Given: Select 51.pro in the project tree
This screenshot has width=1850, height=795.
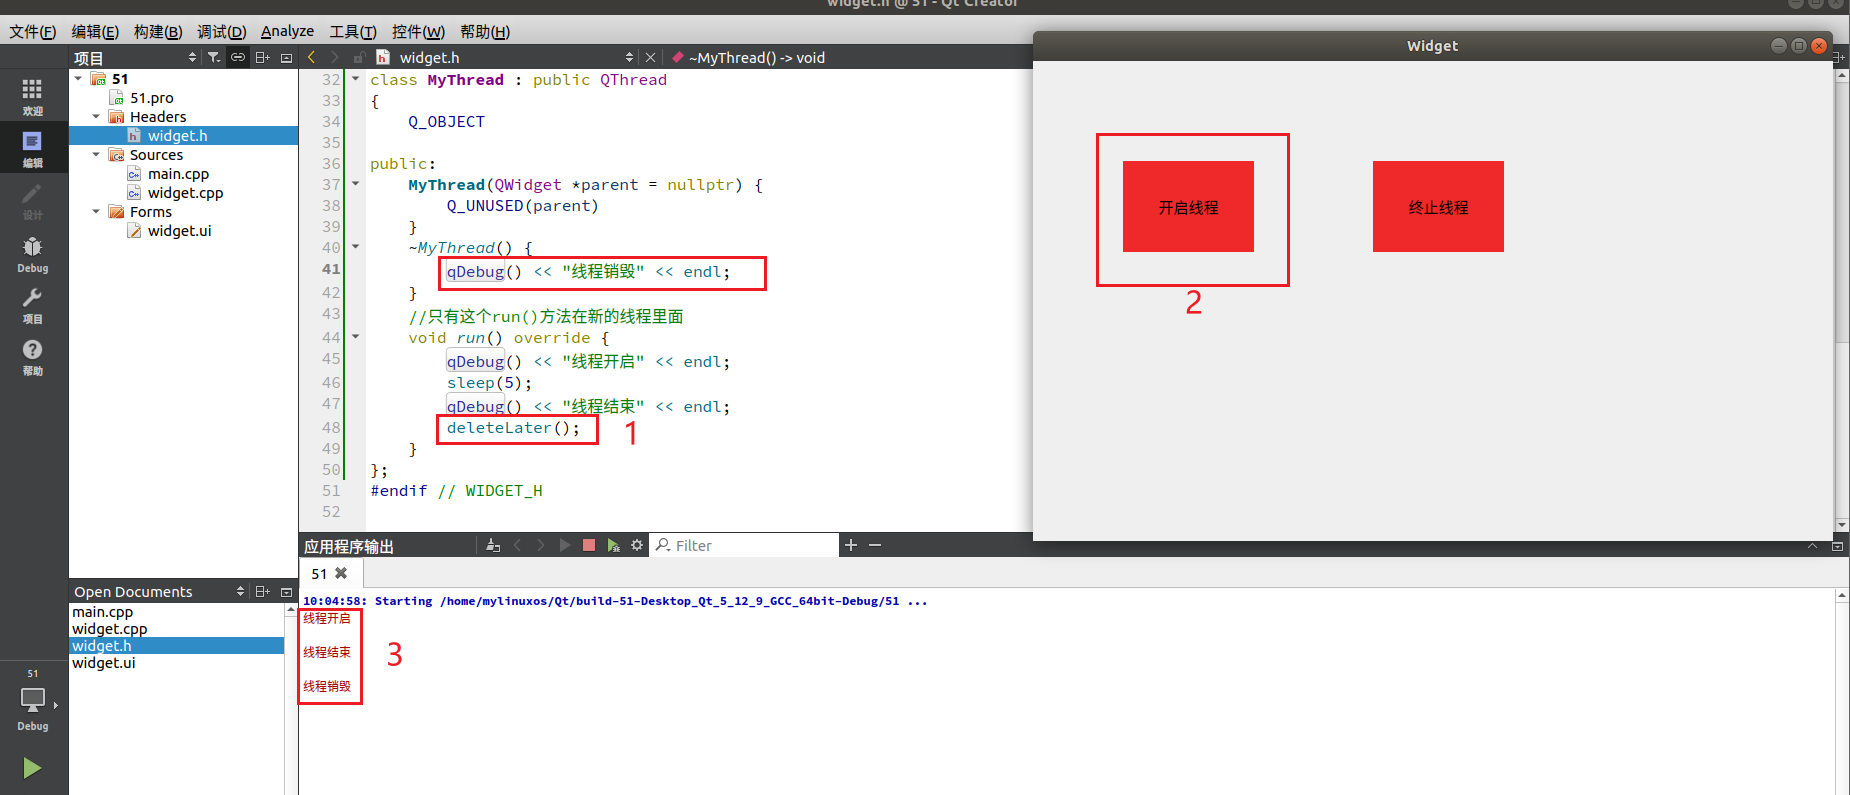Looking at the screenshot, I should 151,98.
